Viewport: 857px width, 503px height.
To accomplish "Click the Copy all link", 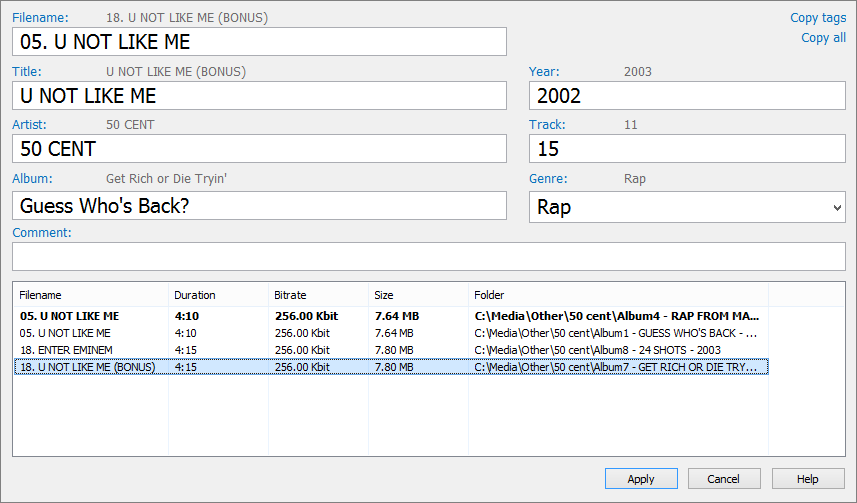I will pyautogui.click(x=823, y=38).
